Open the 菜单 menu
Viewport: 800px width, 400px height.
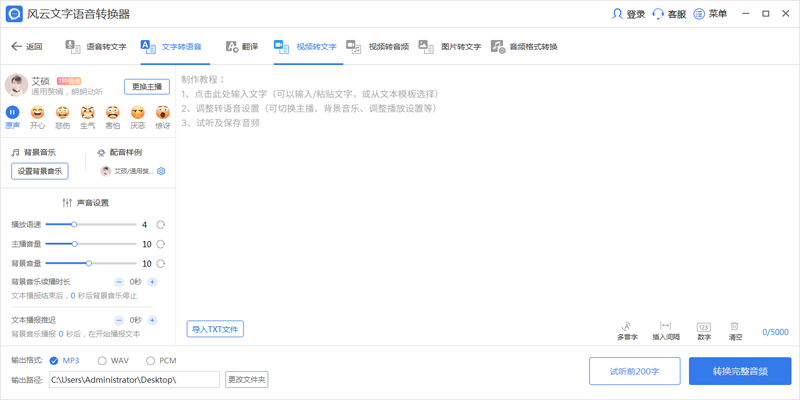point(710,14)
